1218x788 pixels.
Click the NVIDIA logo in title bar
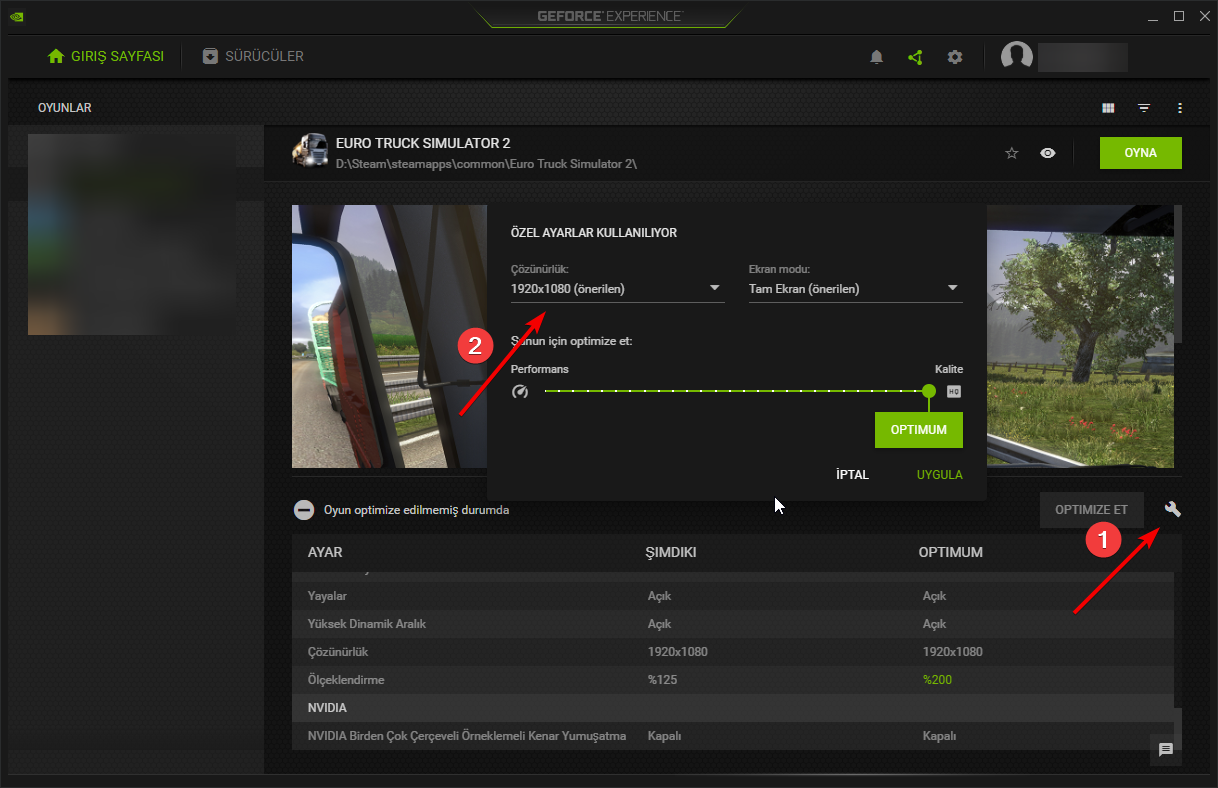18,16
